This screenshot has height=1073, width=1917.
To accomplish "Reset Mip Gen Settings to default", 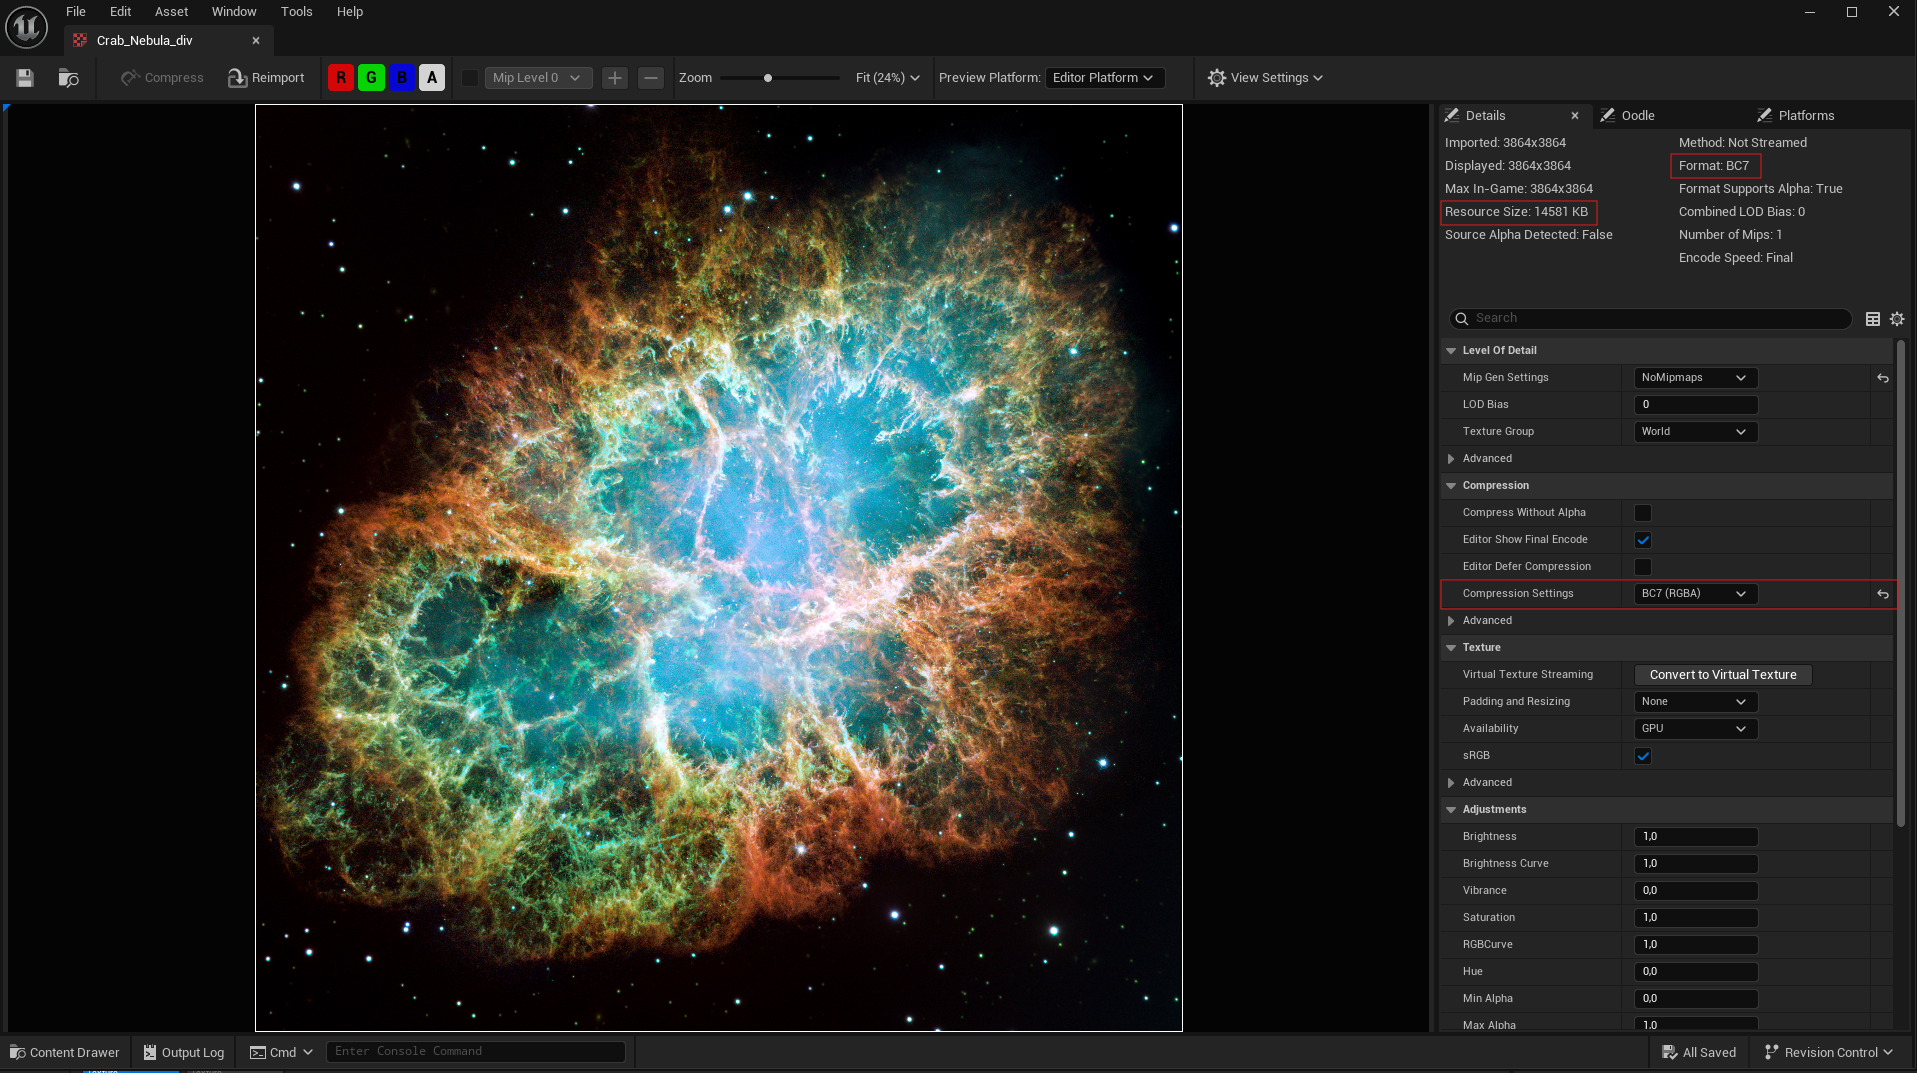I will click(x=1883, y=378).
